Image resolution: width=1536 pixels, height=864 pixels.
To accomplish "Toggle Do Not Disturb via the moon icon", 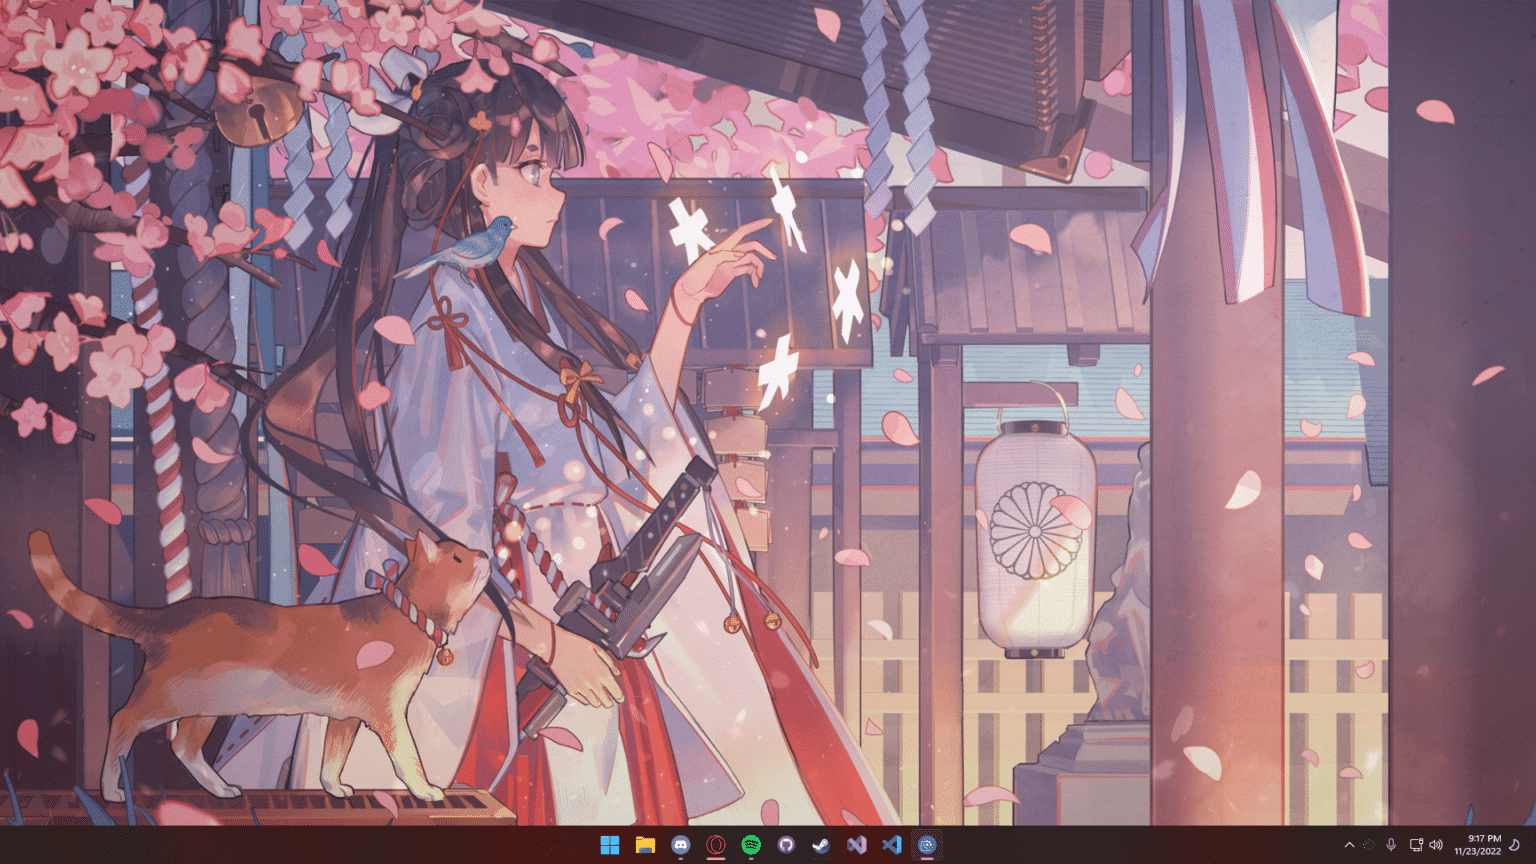I will coord(1514,845).
